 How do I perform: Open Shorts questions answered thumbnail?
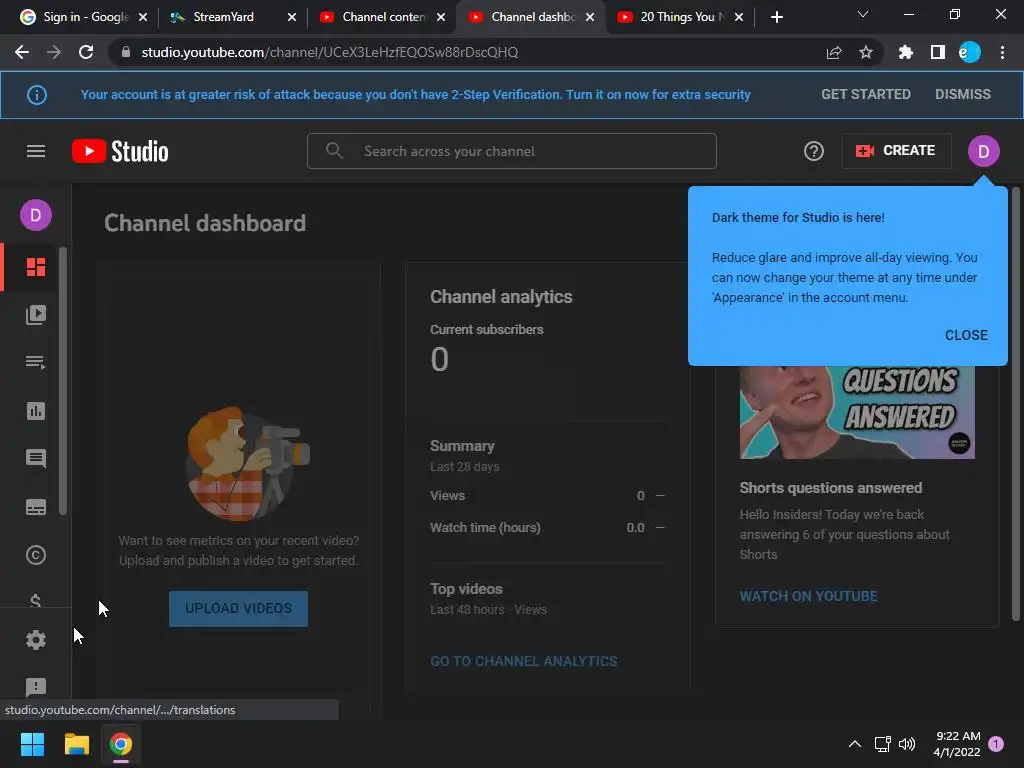[x=857, y=412]
